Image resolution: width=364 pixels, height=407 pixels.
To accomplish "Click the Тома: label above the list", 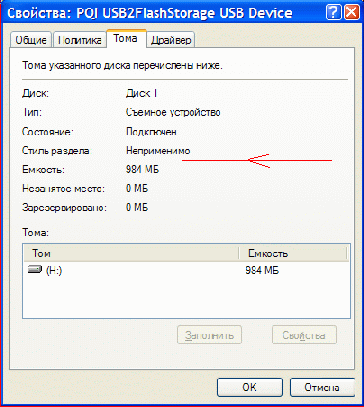I will 35,232.
